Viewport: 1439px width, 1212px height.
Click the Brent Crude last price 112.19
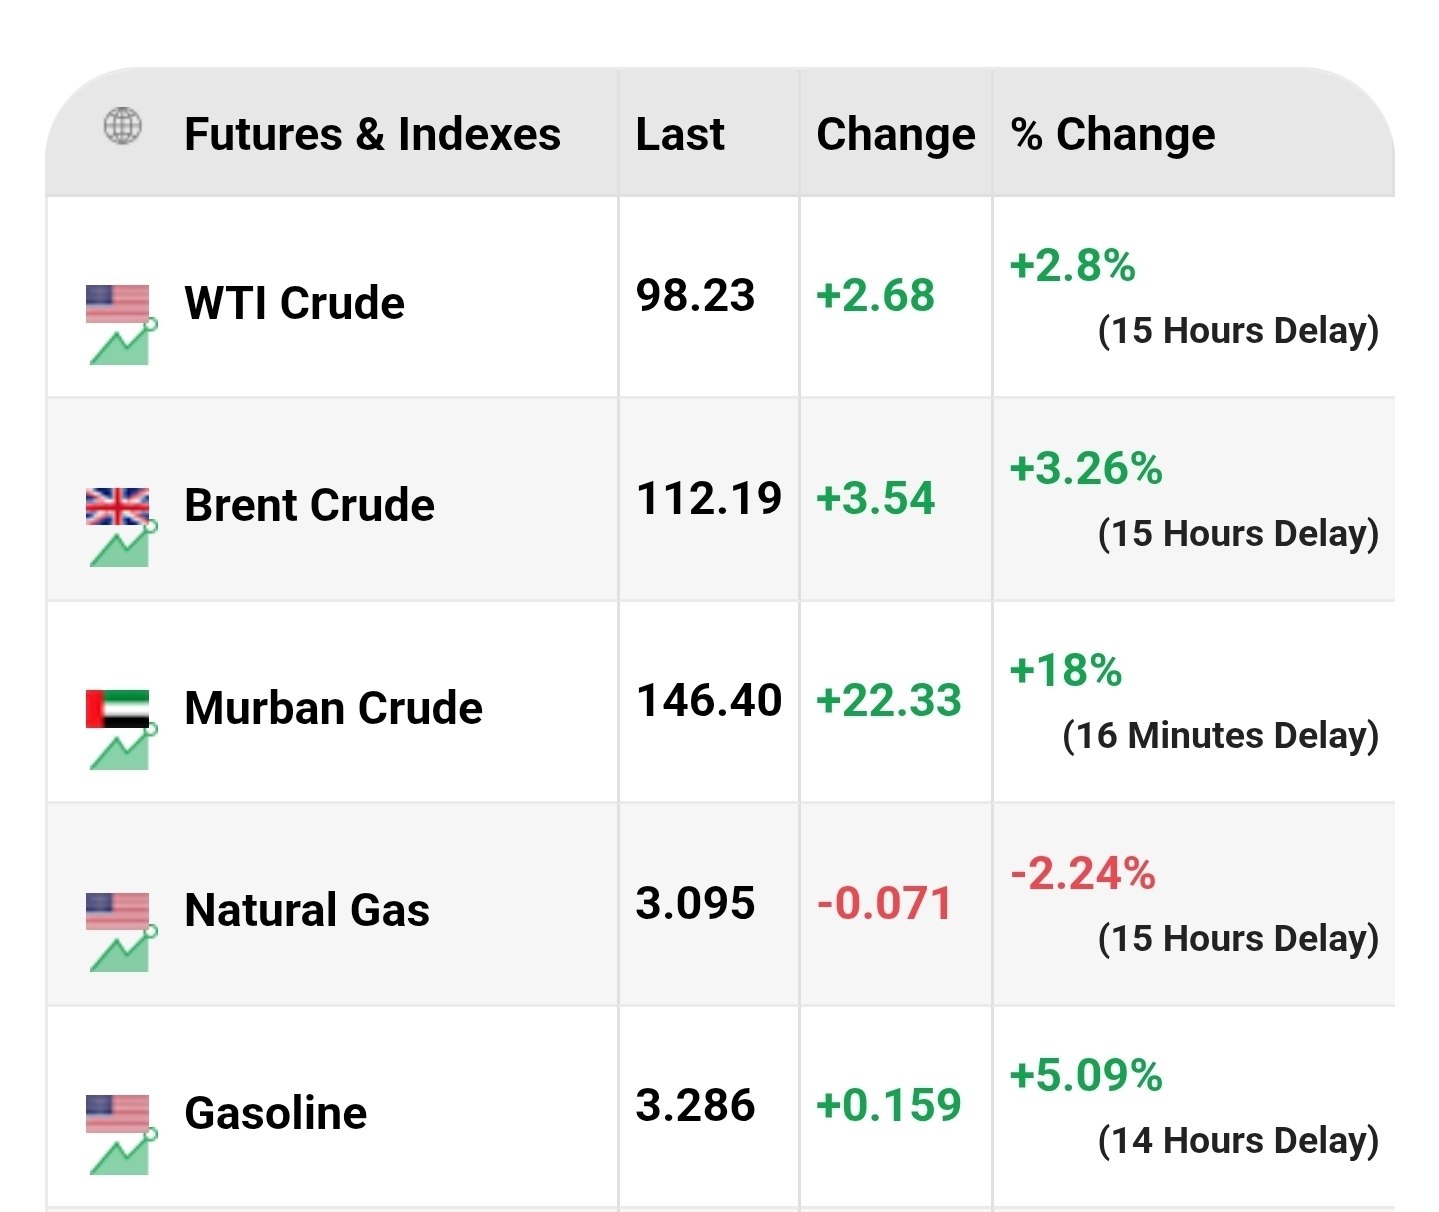[x=709, y=498]
